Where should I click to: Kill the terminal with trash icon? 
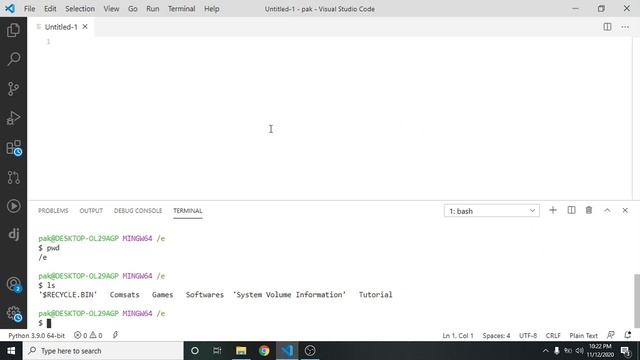point(589,210)
